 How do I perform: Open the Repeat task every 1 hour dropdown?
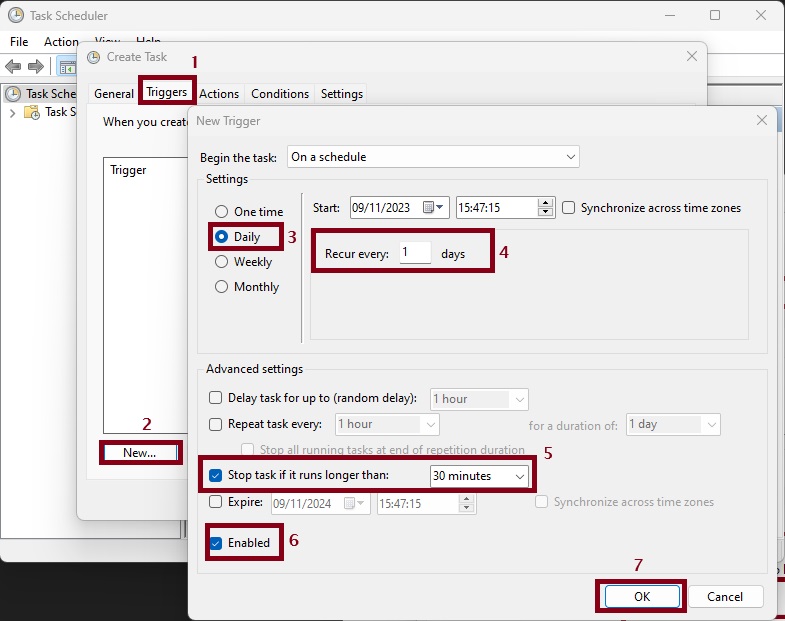coord(387,424)
